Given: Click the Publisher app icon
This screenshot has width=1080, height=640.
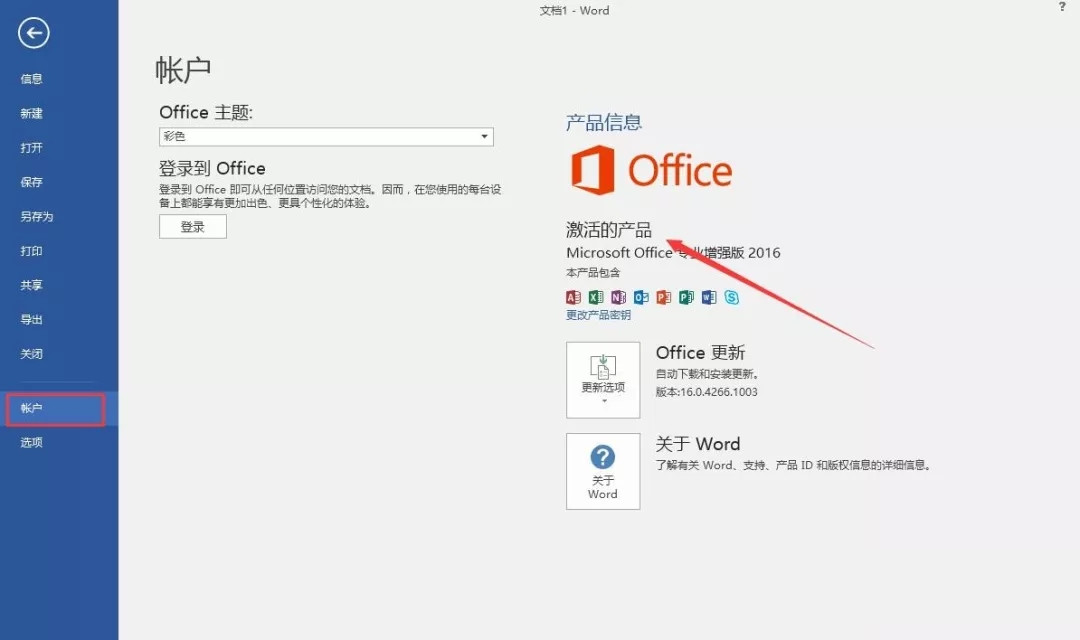Looking at the screenshot, I should point(687,297).
